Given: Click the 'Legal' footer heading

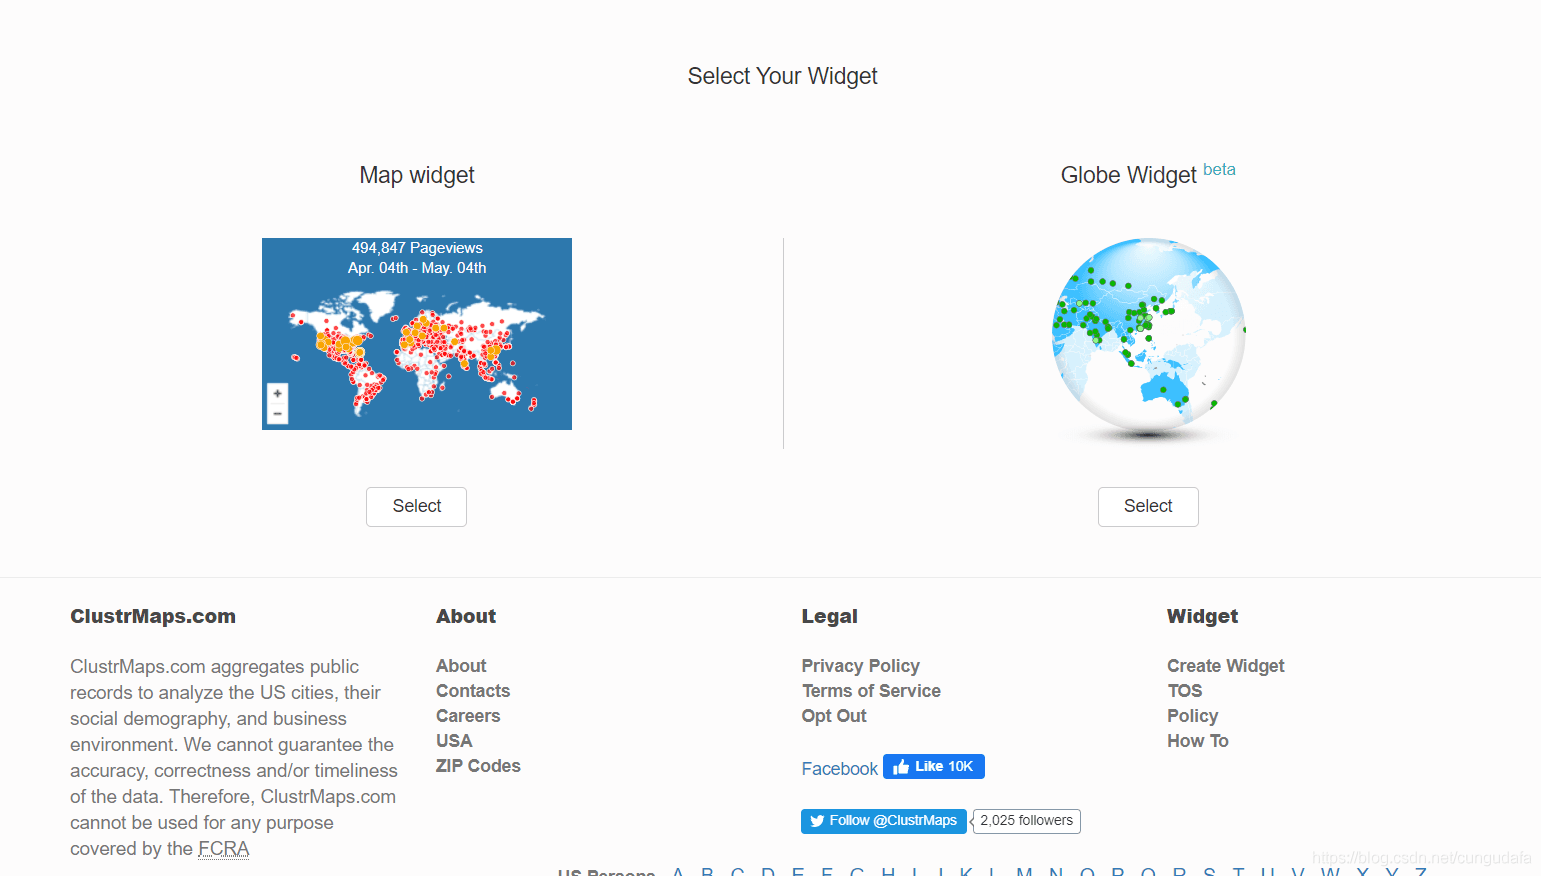Looking at the screenshot, I should point(829,617).
